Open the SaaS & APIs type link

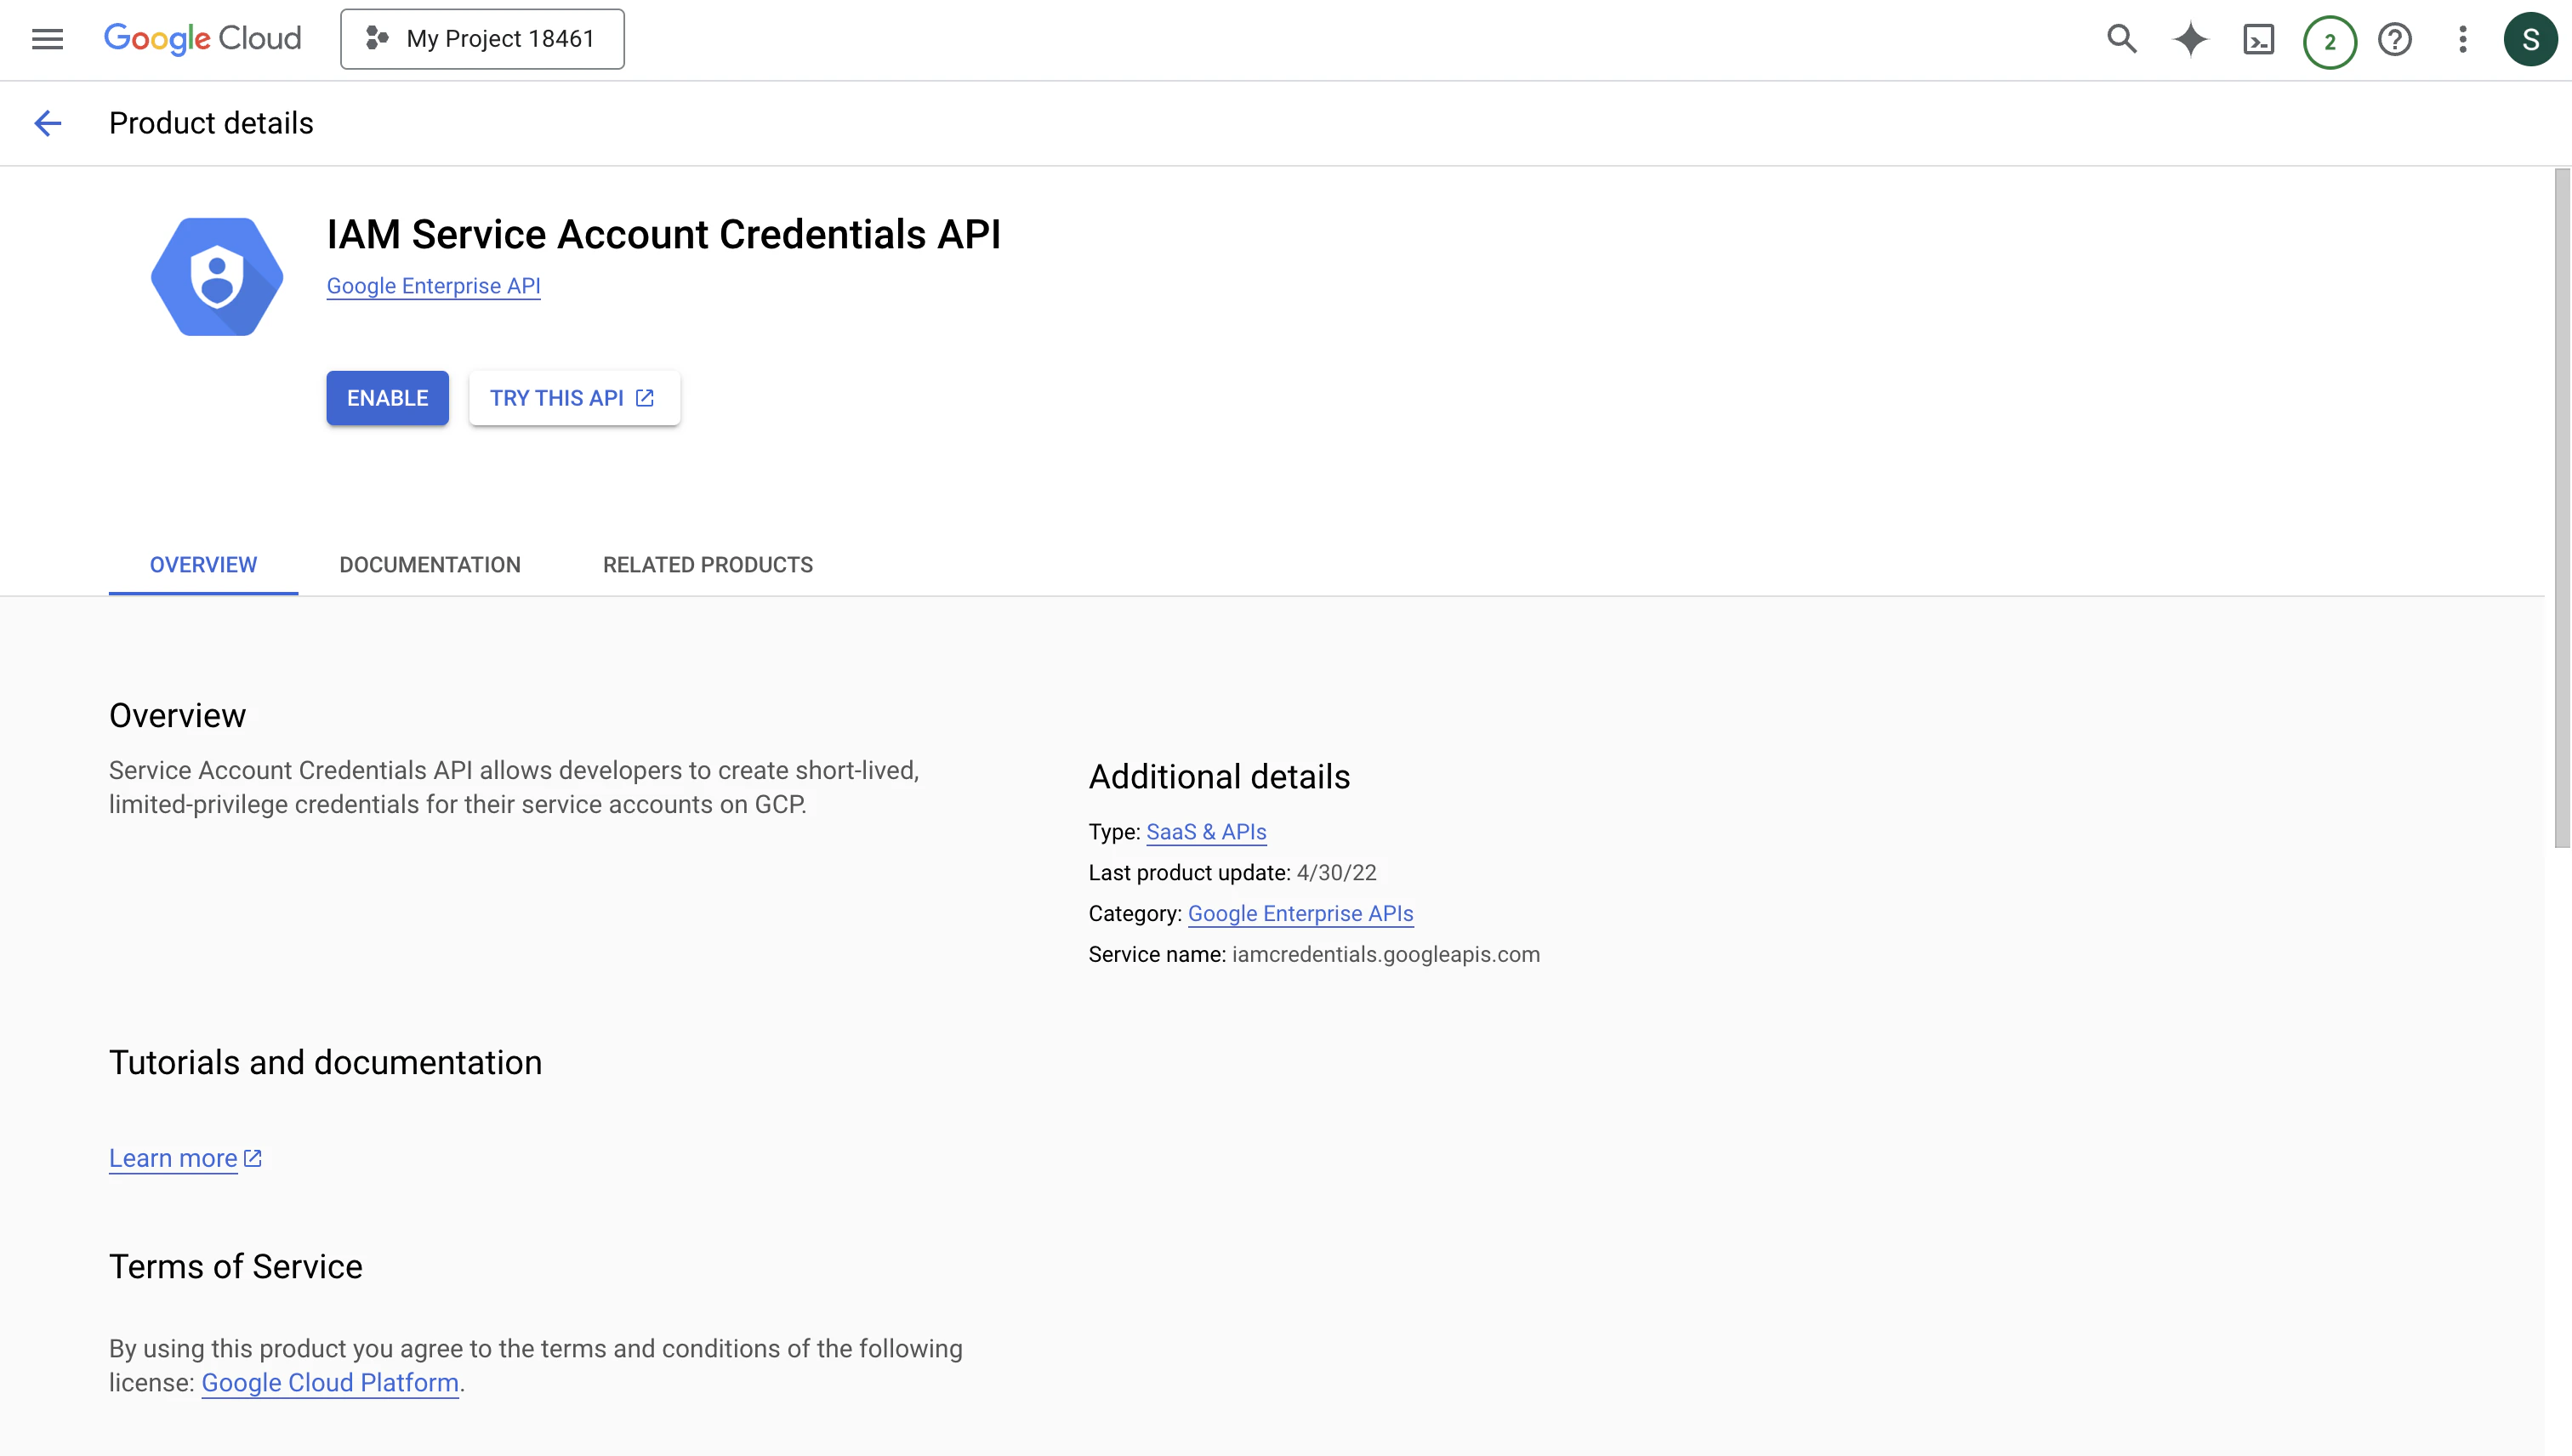click(x=1206, y=832)
